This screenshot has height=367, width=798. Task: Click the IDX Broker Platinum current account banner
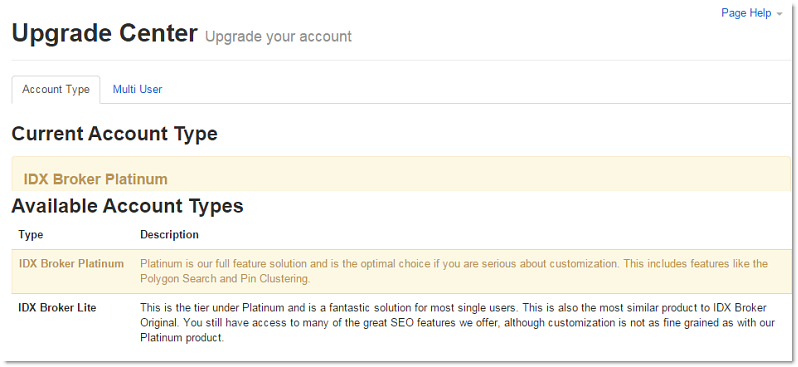click(401, 174)
